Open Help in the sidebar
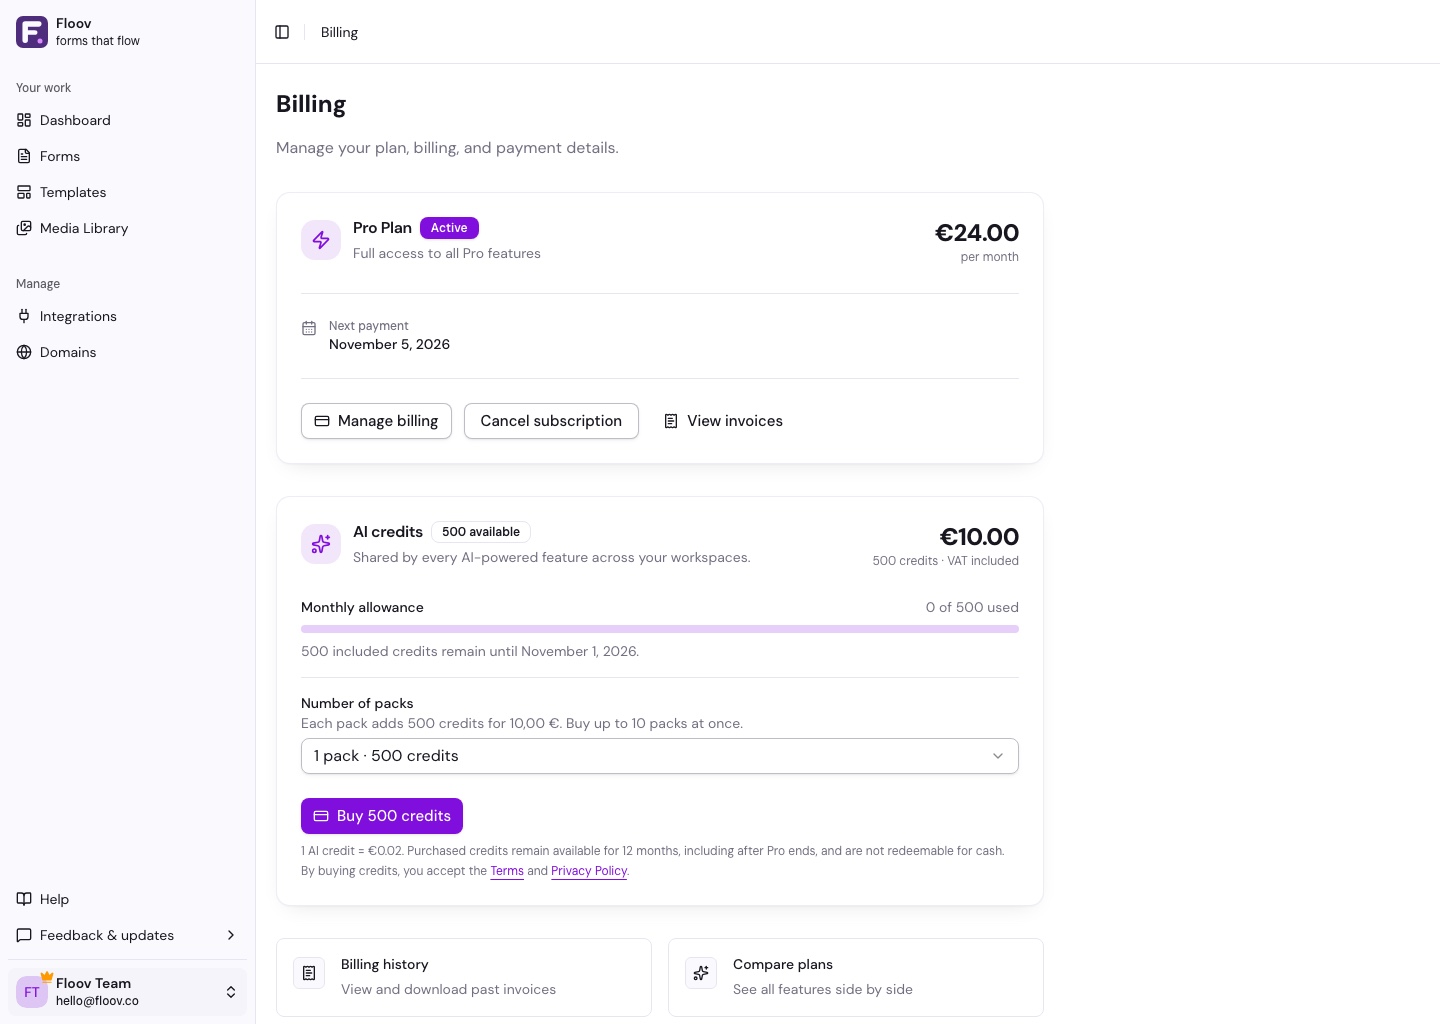 (127, 899)
